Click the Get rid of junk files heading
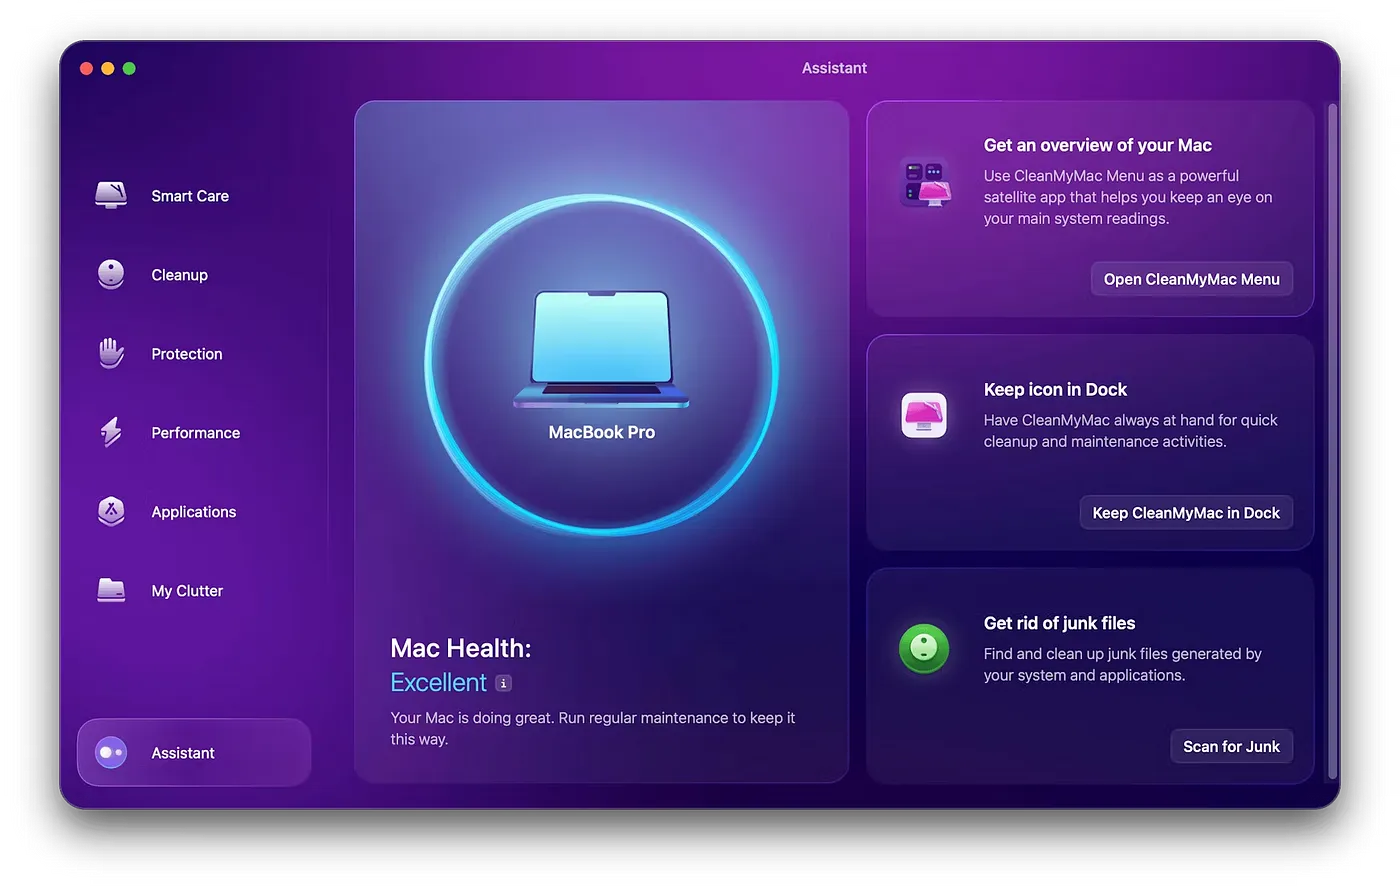This screenshot has height=888, width=1400. click(1059, 623)
